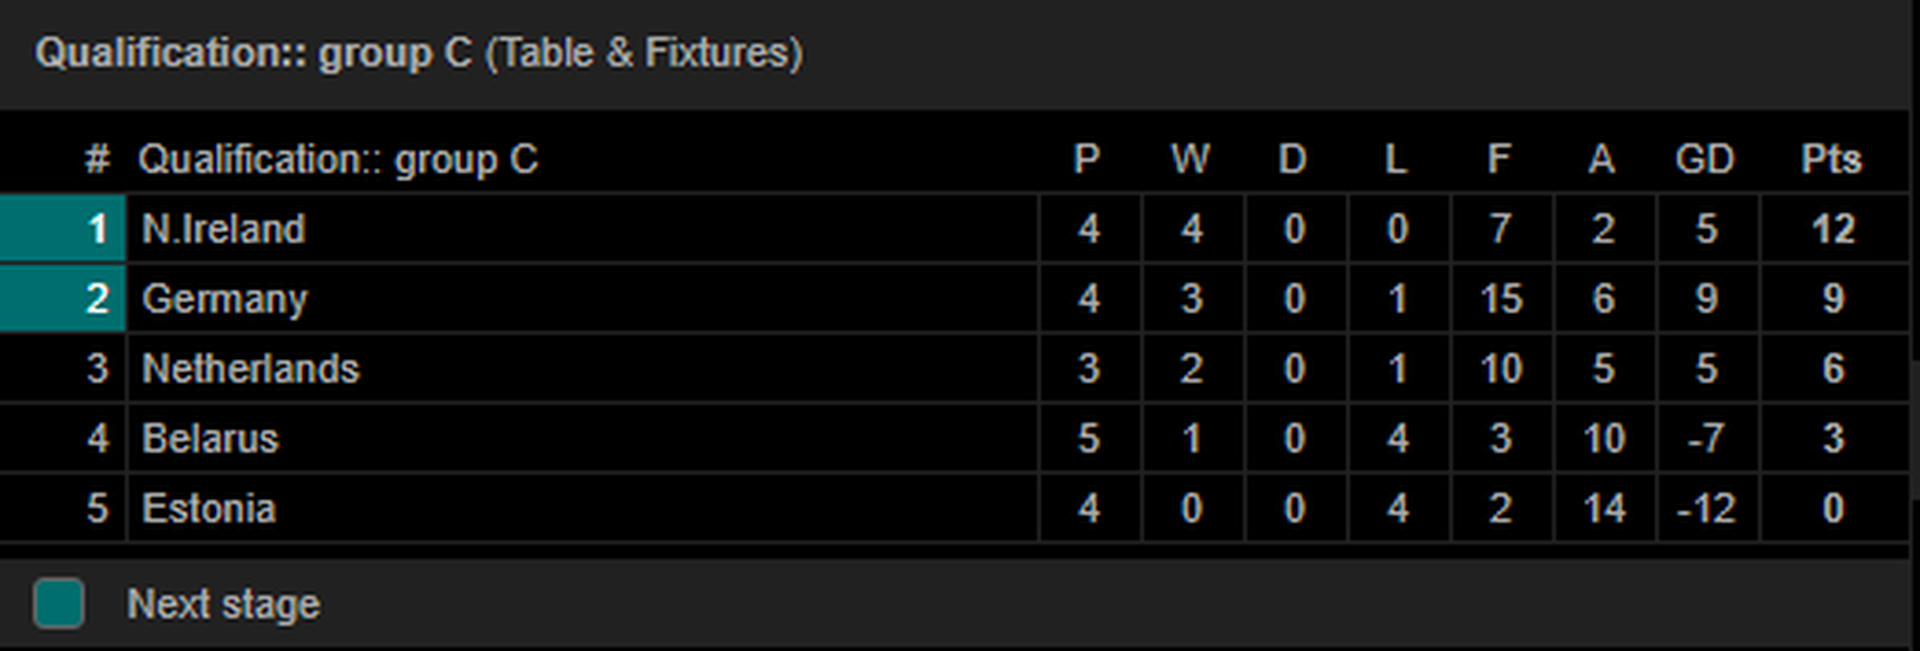
Task: Open the N.Ireland team link
Action: pos(223,229)
